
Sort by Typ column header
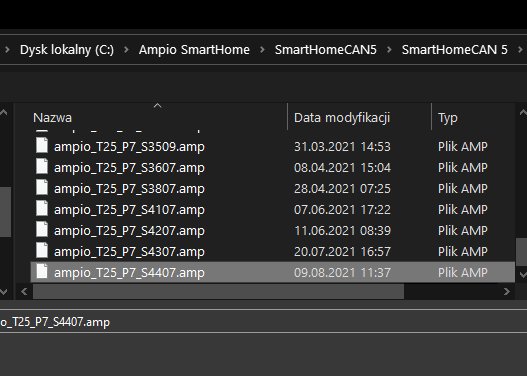[x=448, y=118]
